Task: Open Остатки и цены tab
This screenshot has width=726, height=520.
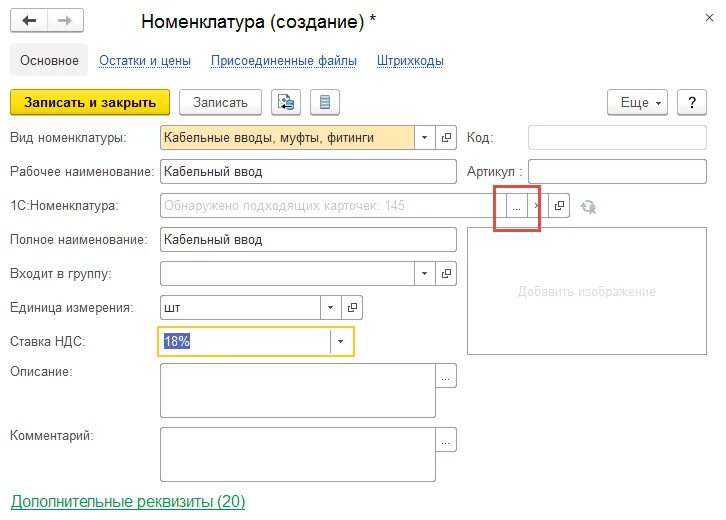Action: (145, 61)
